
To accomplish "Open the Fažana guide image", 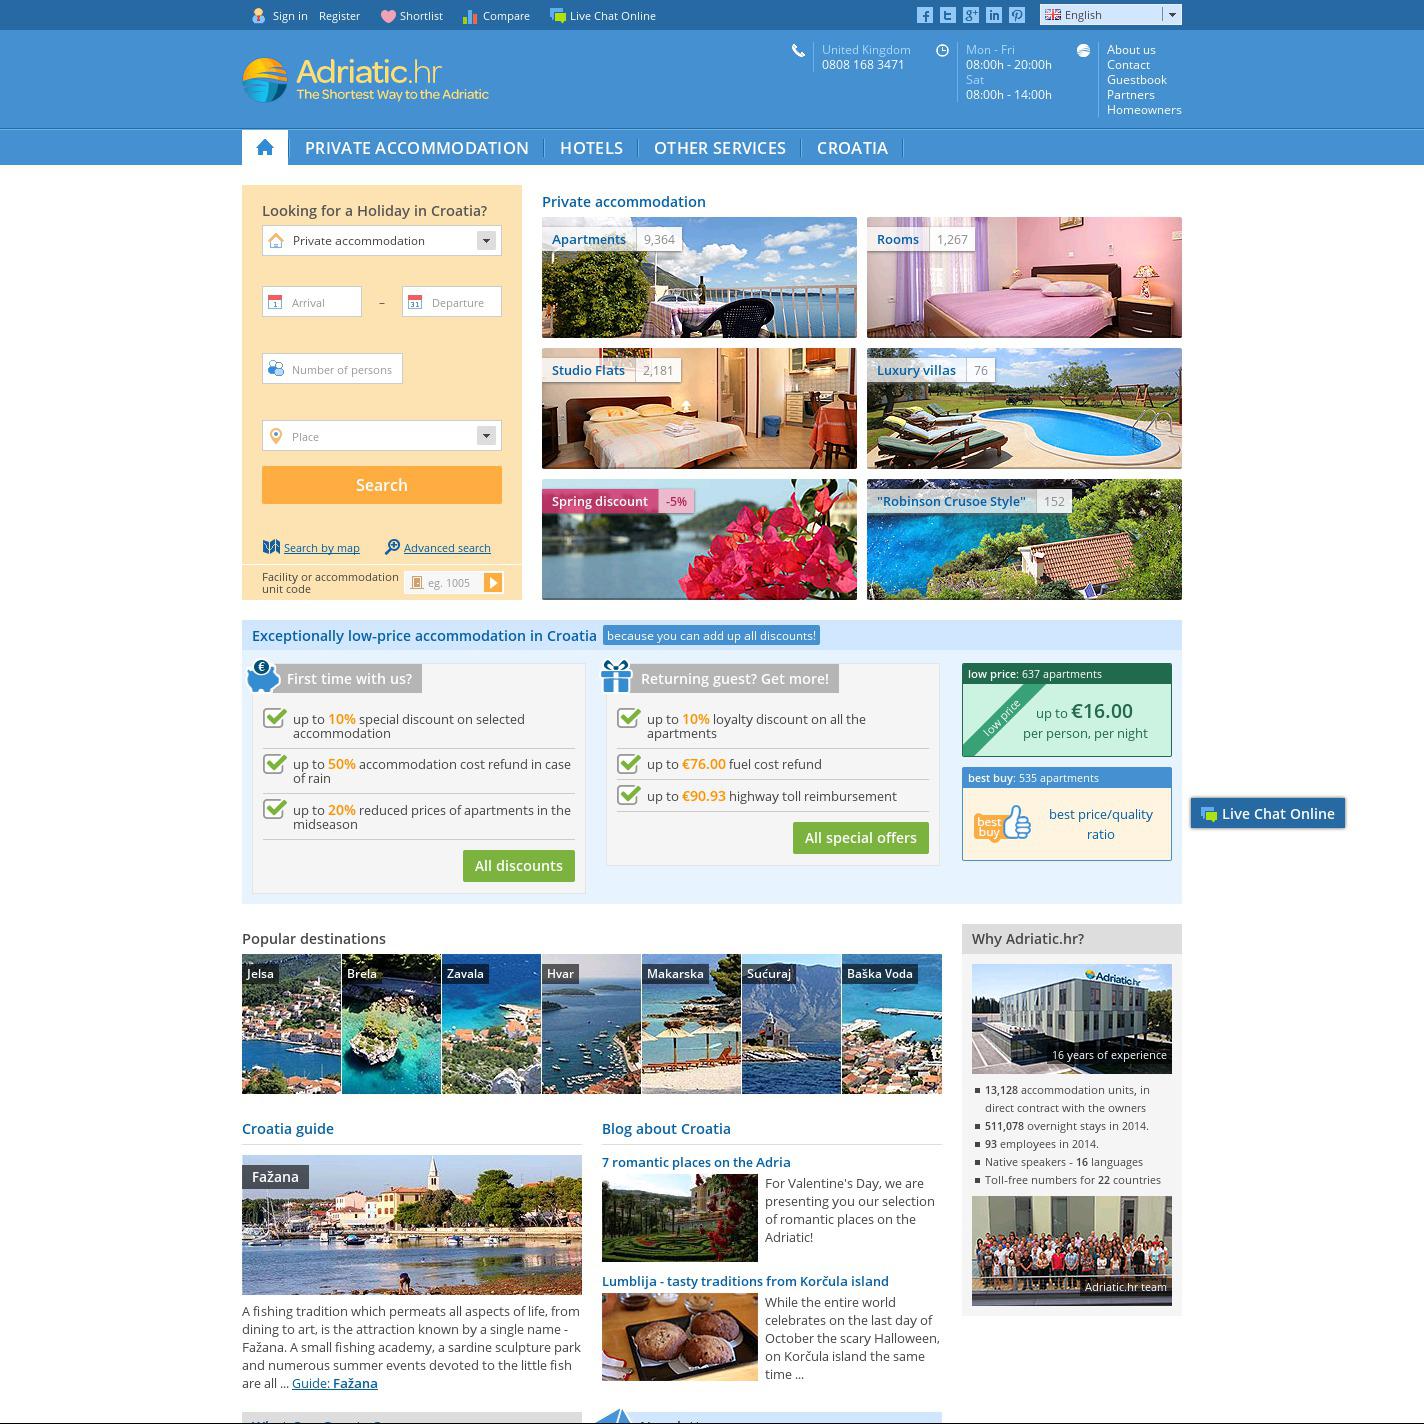I will (412, 1225).
